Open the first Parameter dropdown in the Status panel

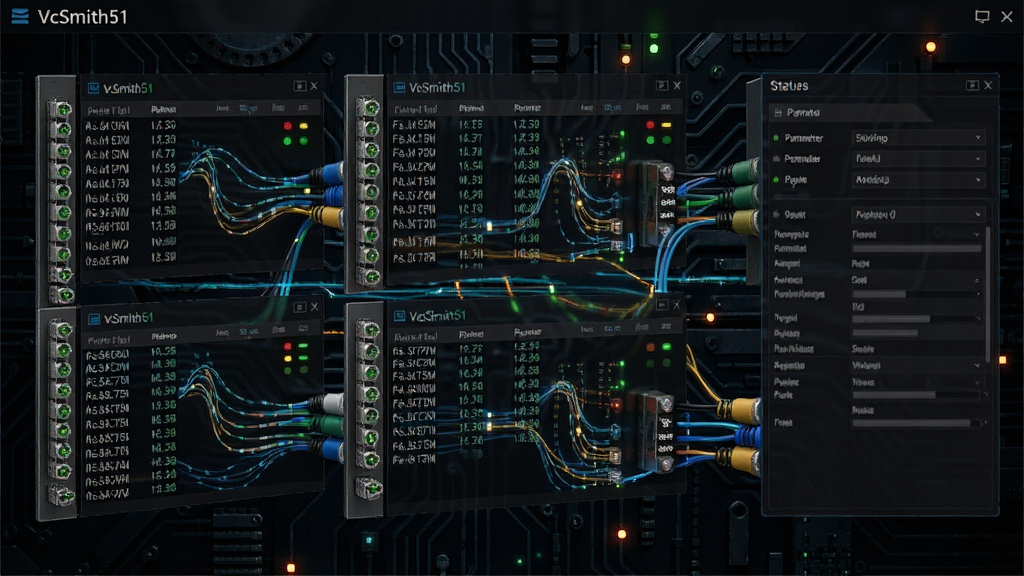(x=918, y=138)
